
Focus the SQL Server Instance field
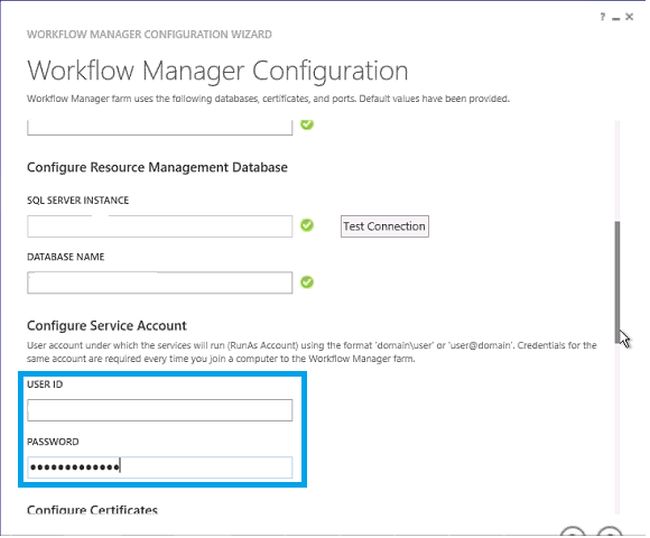pos(160,227)
